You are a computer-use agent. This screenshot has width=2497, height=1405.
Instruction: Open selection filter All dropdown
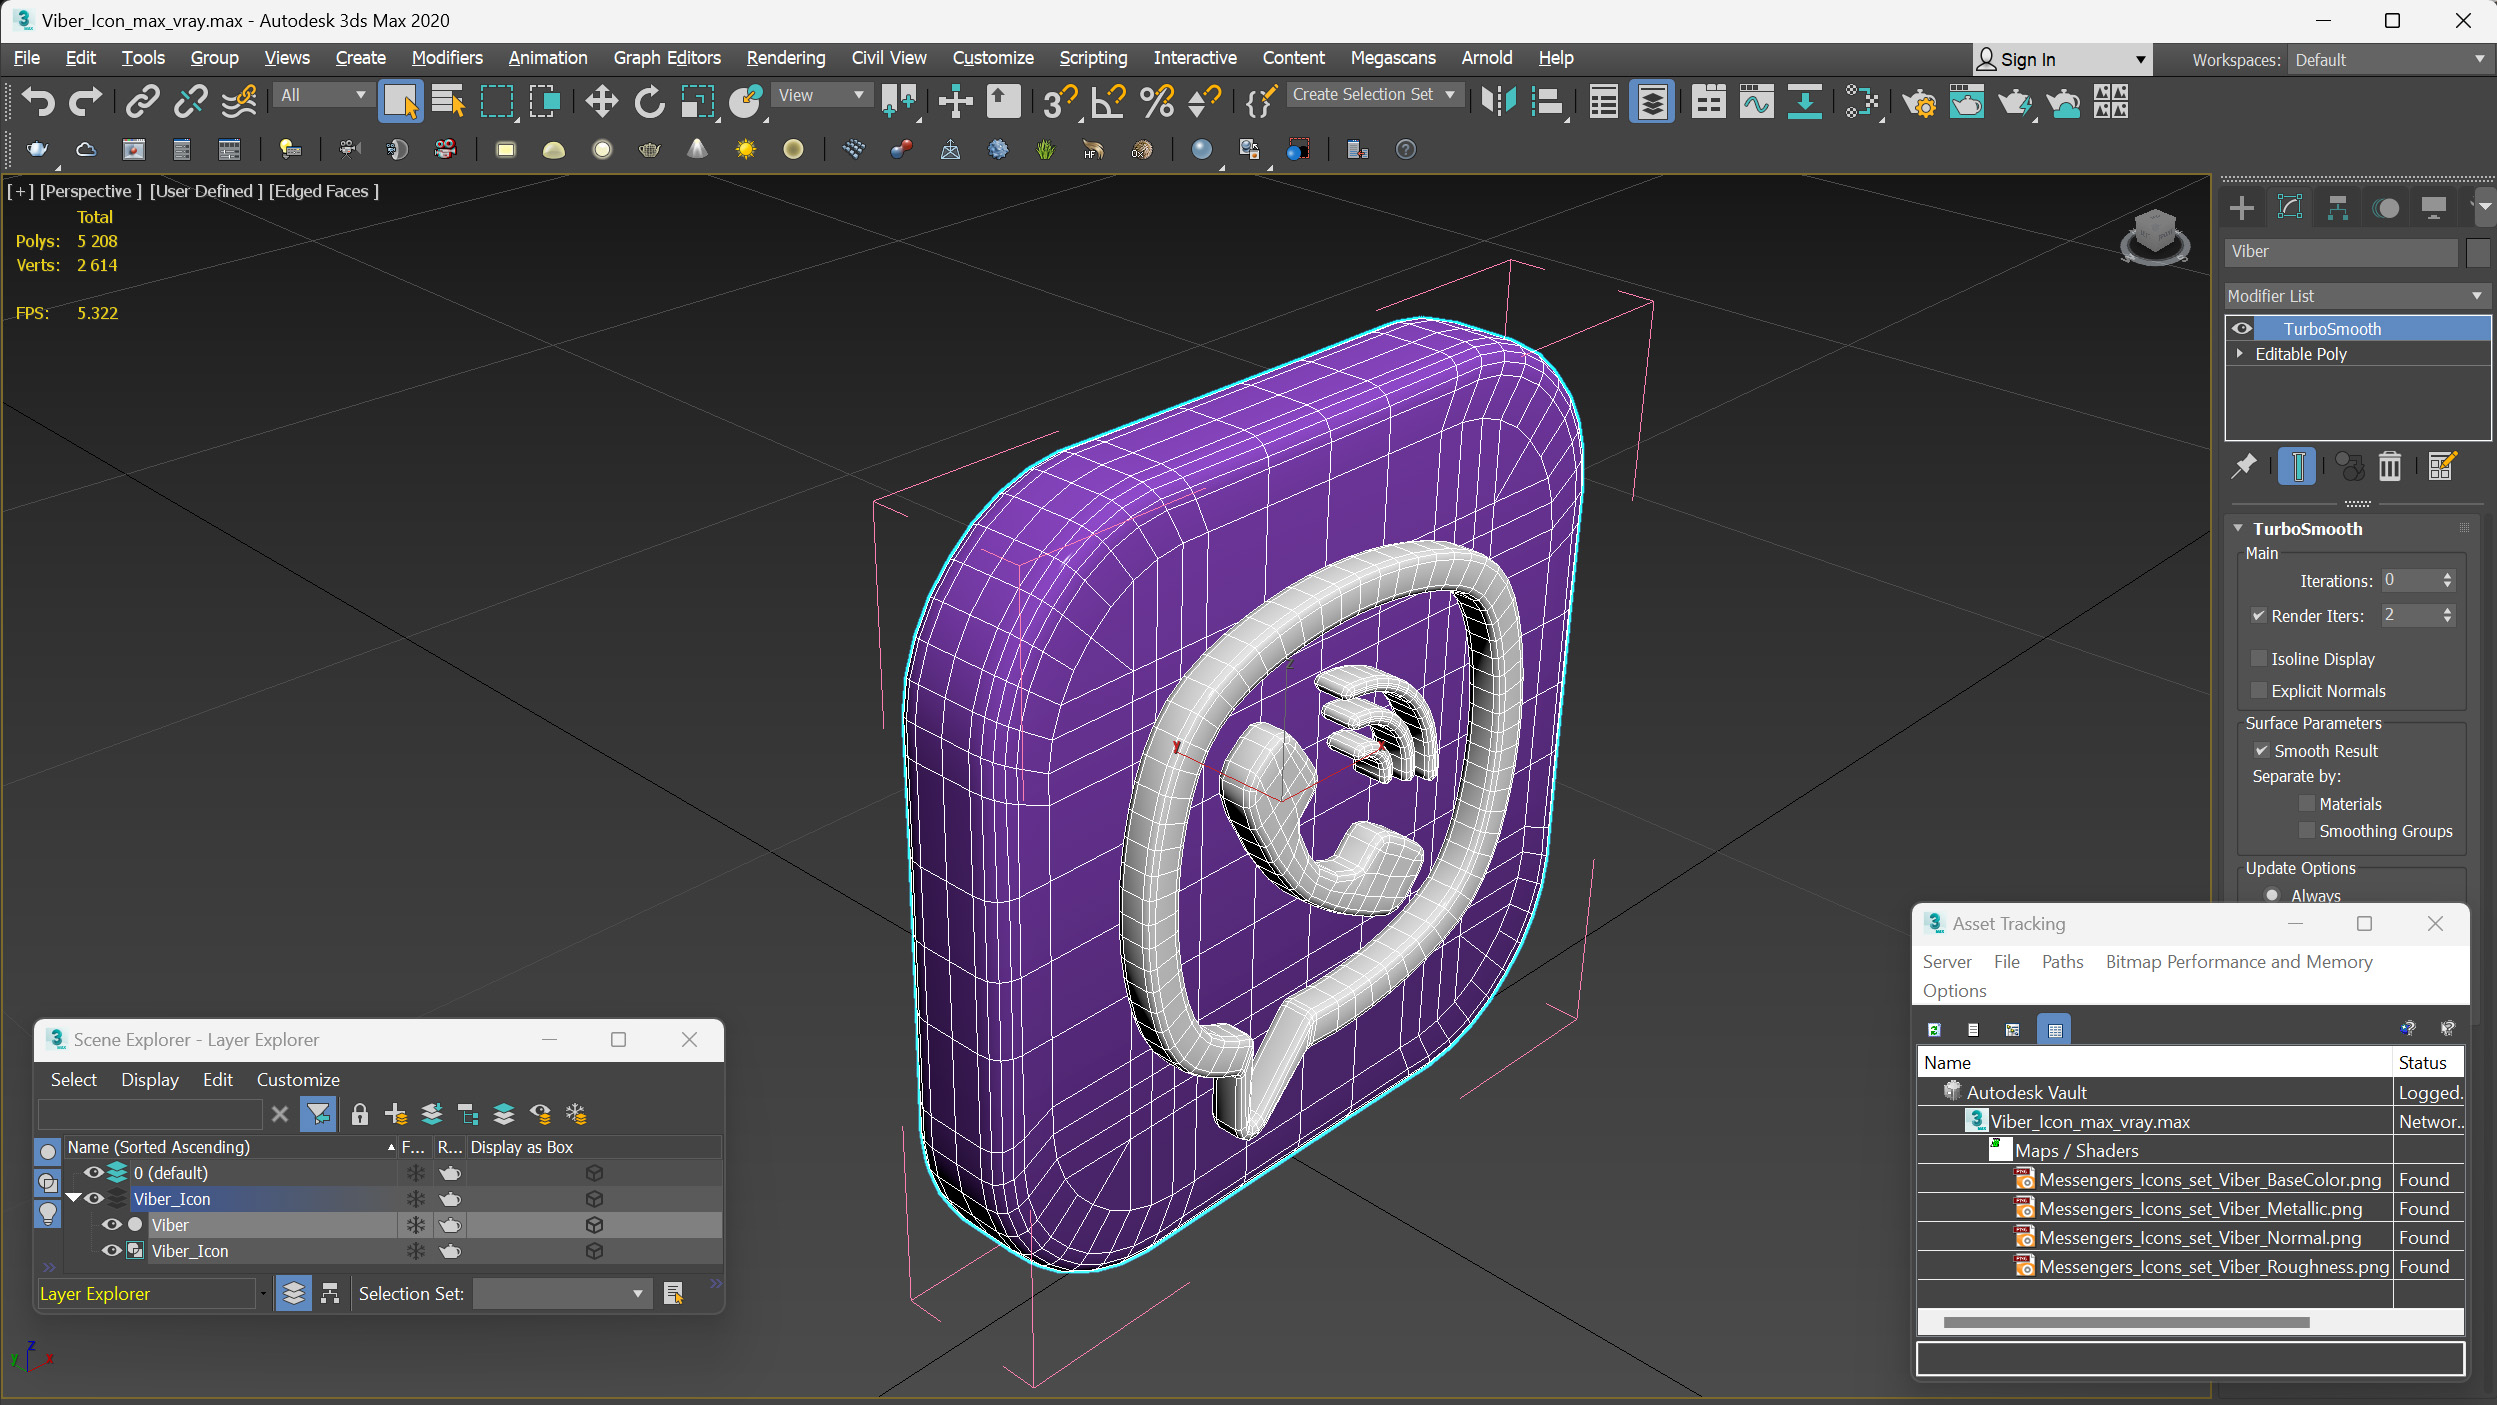(323, 95)
